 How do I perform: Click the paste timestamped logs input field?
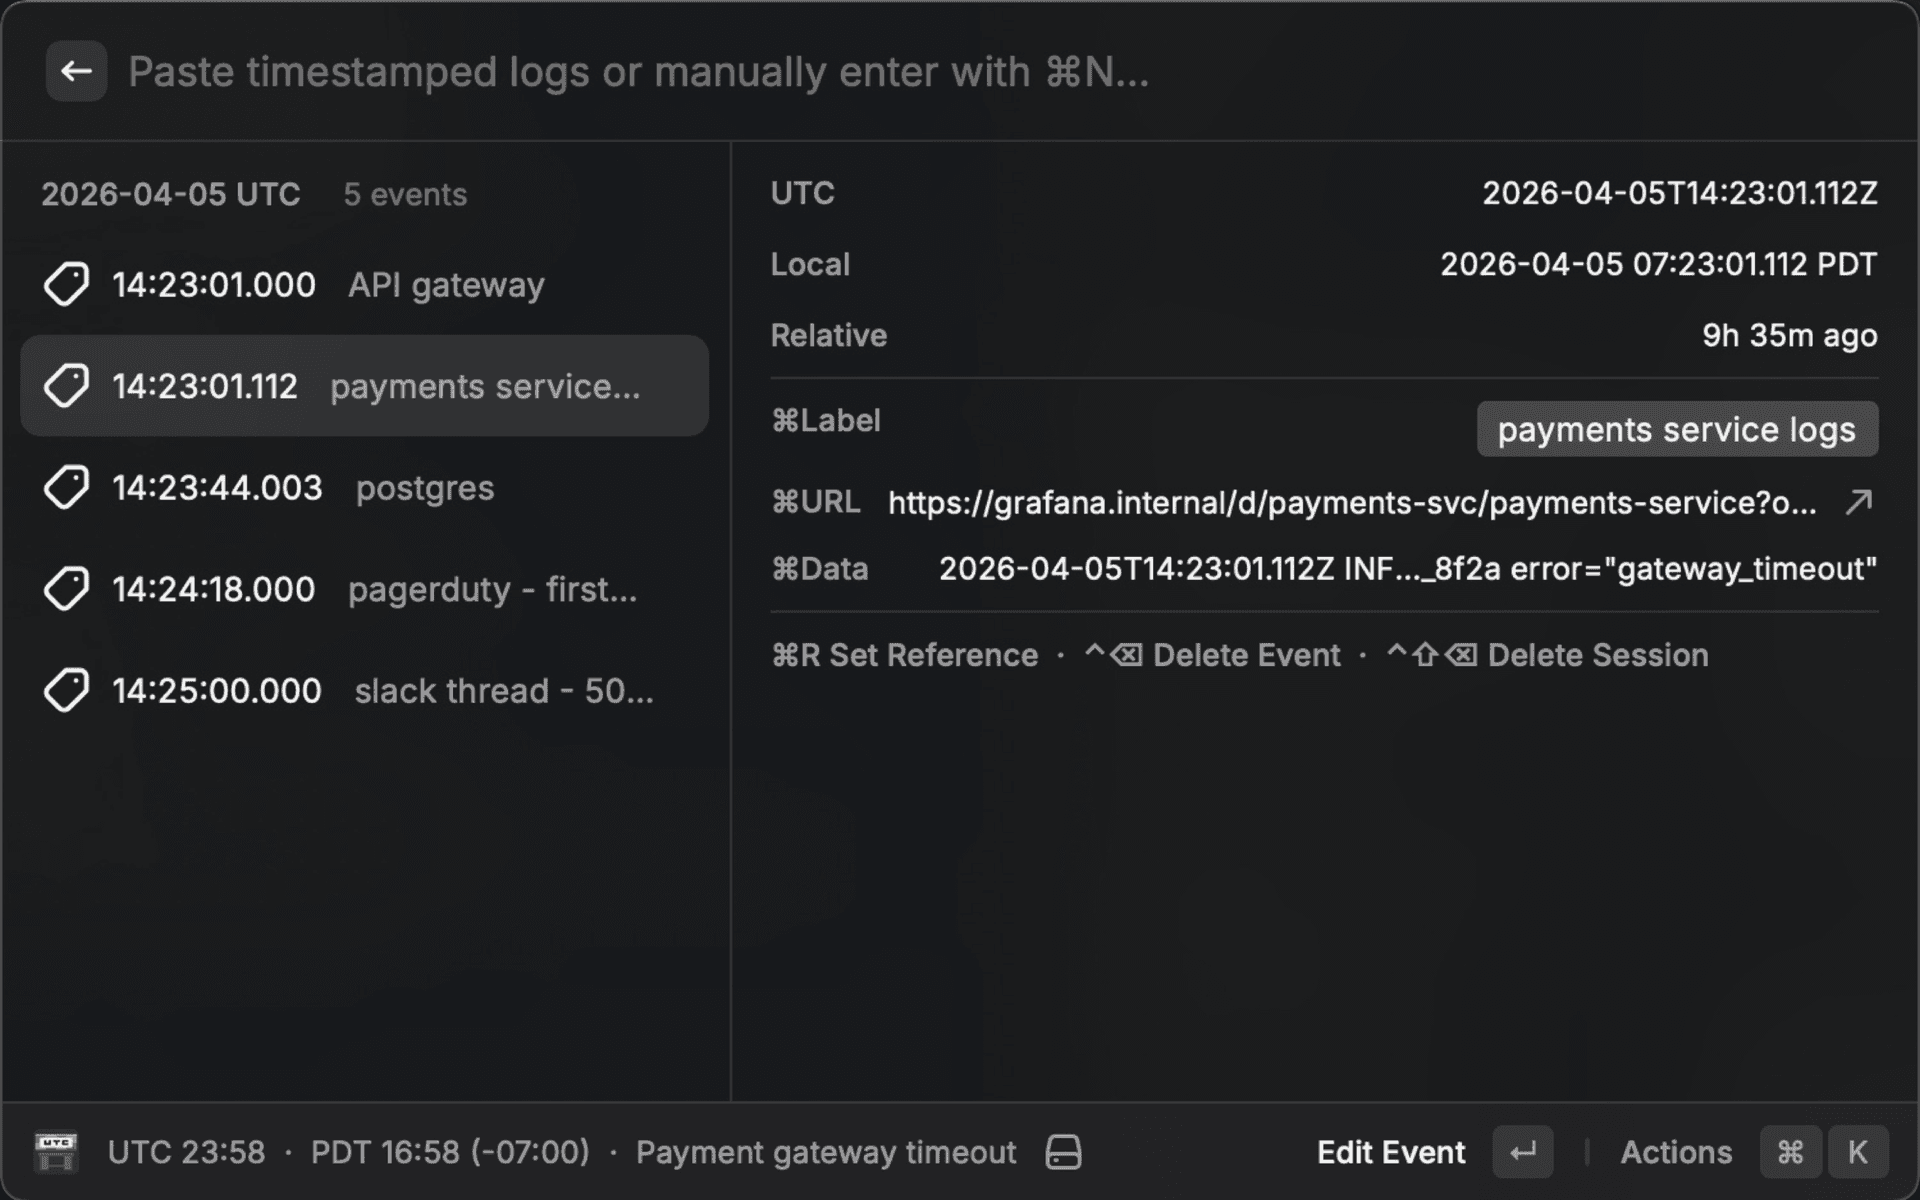pyautogui.click(x=638, y=71)
